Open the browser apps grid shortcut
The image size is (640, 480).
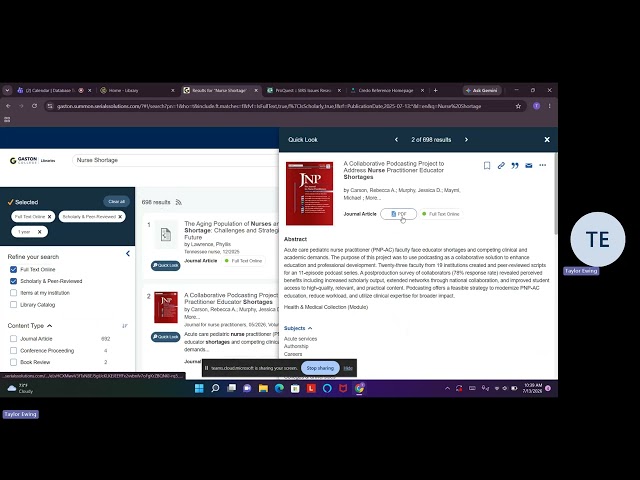(7, 120)
